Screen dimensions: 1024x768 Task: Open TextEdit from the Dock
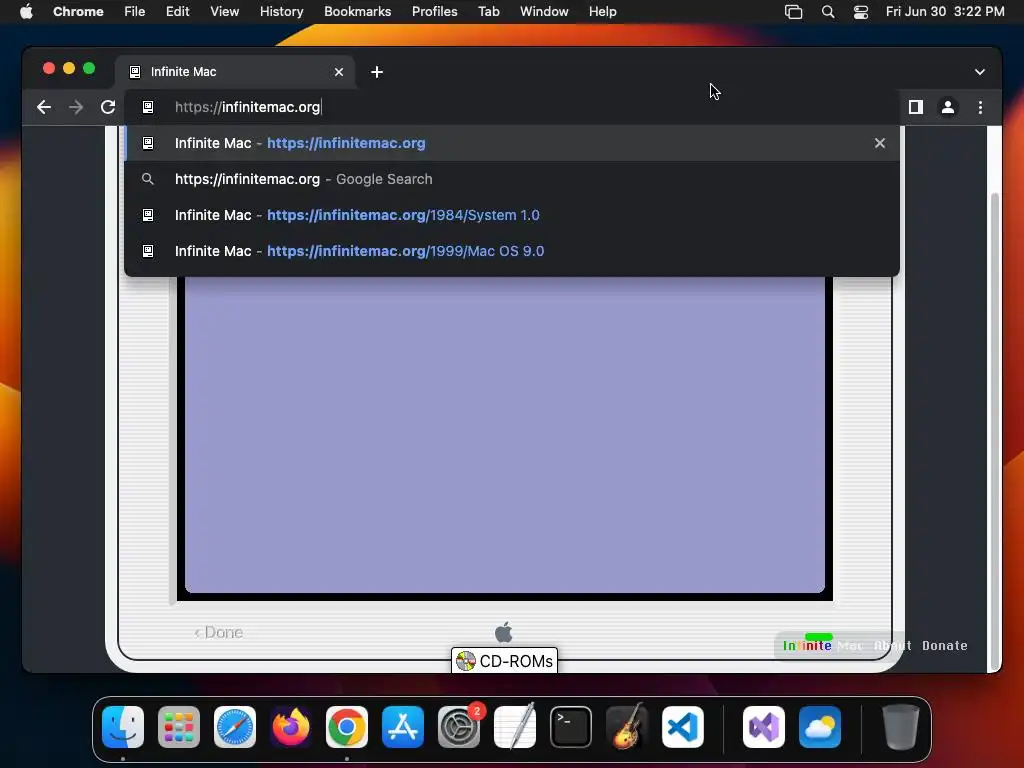coord(515,727)
